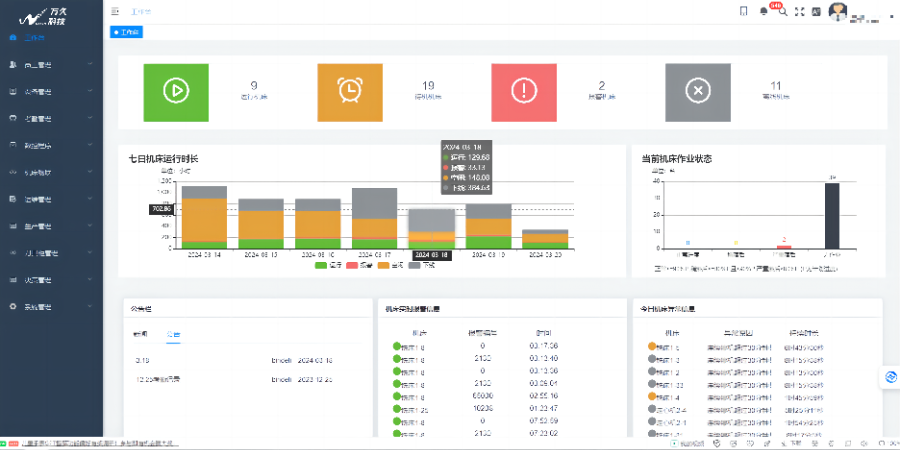900x450 pixels.
Task: Toggle fullscreen with the four-arrow icon
Action: 799,11
